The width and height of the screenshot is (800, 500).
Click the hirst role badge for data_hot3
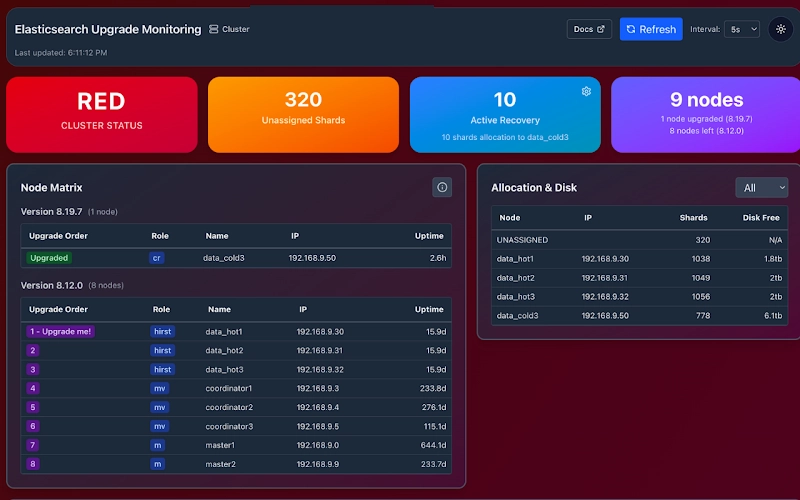pyautogui.click(x=162, y=369)
